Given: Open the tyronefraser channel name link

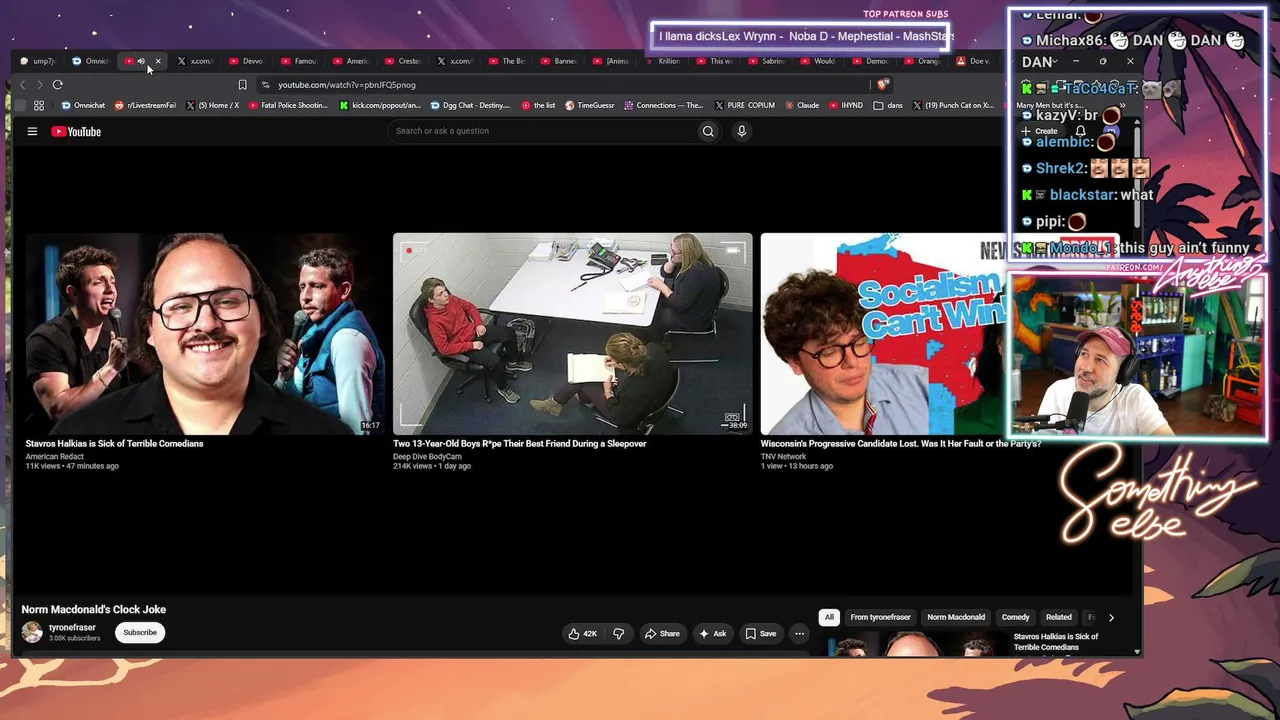Looking at the screenshot, I should pyautogui.click(x=72, y=628).
